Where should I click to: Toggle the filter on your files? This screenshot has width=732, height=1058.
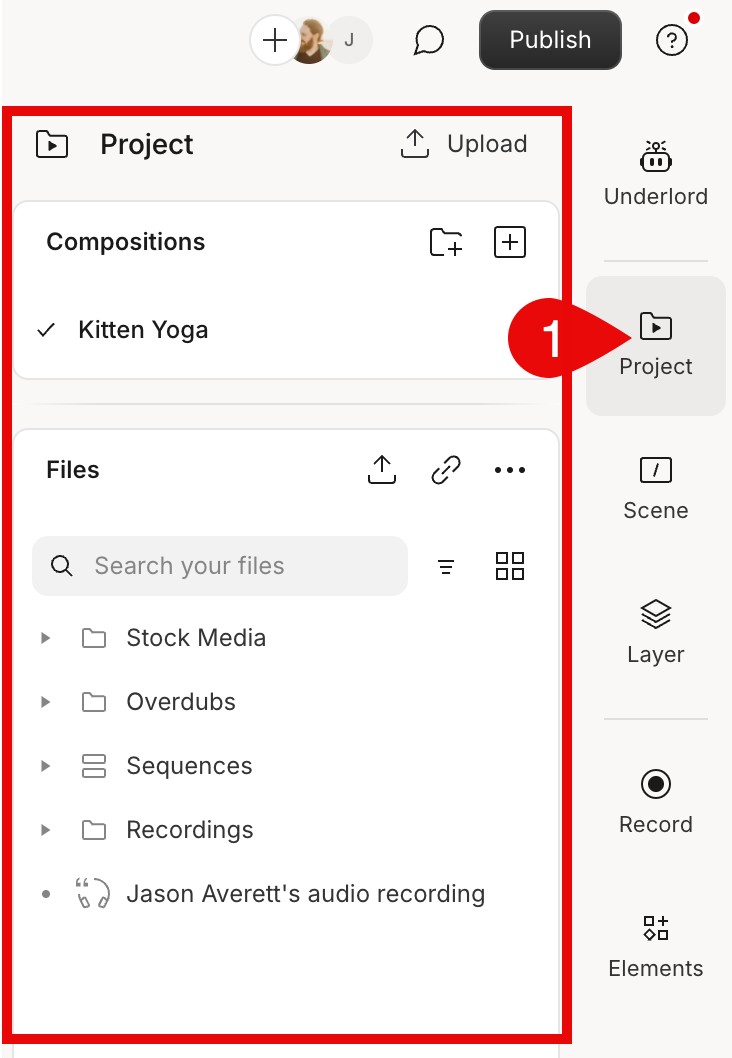tap(446, 566)
